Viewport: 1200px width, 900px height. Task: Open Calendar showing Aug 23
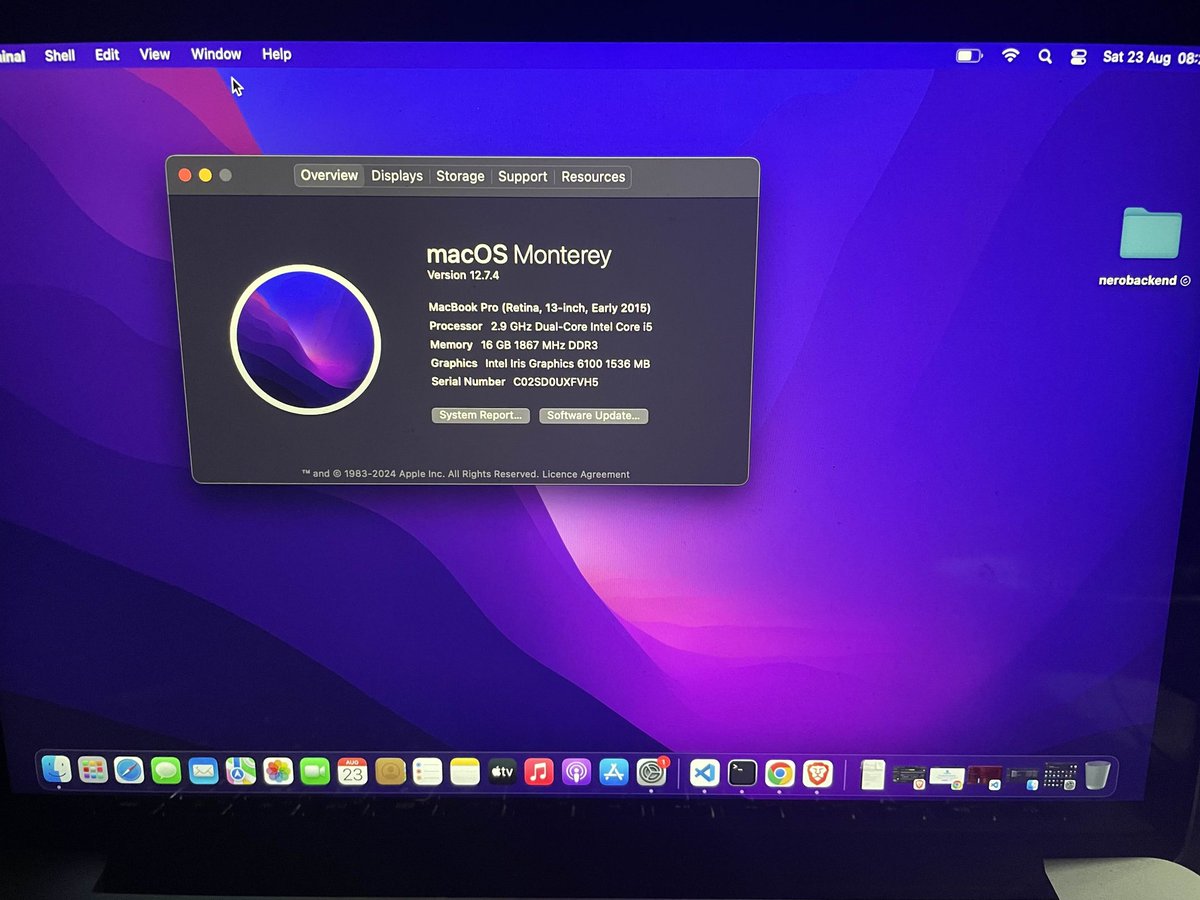[x=352, y=771]
